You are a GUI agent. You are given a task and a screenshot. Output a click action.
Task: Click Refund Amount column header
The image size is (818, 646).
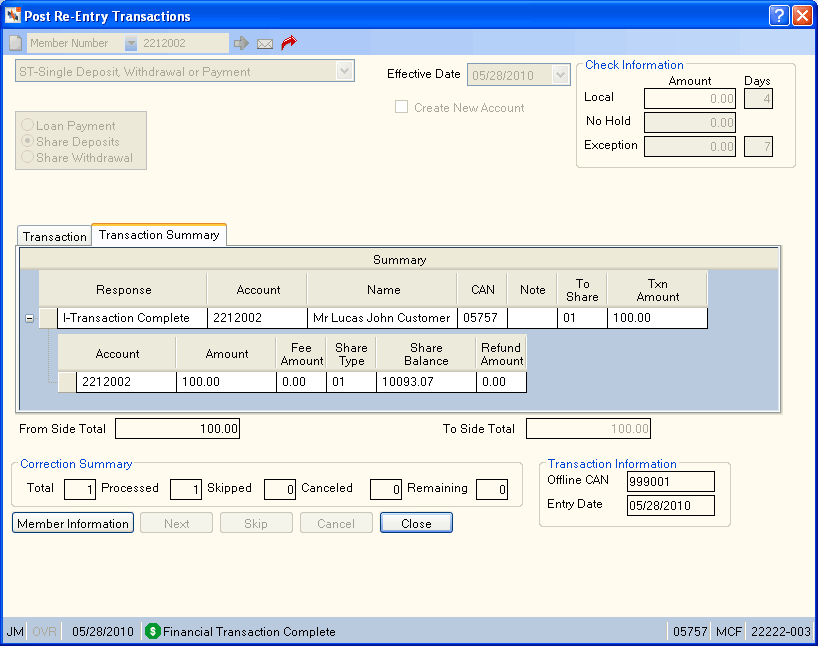[501, 354]
